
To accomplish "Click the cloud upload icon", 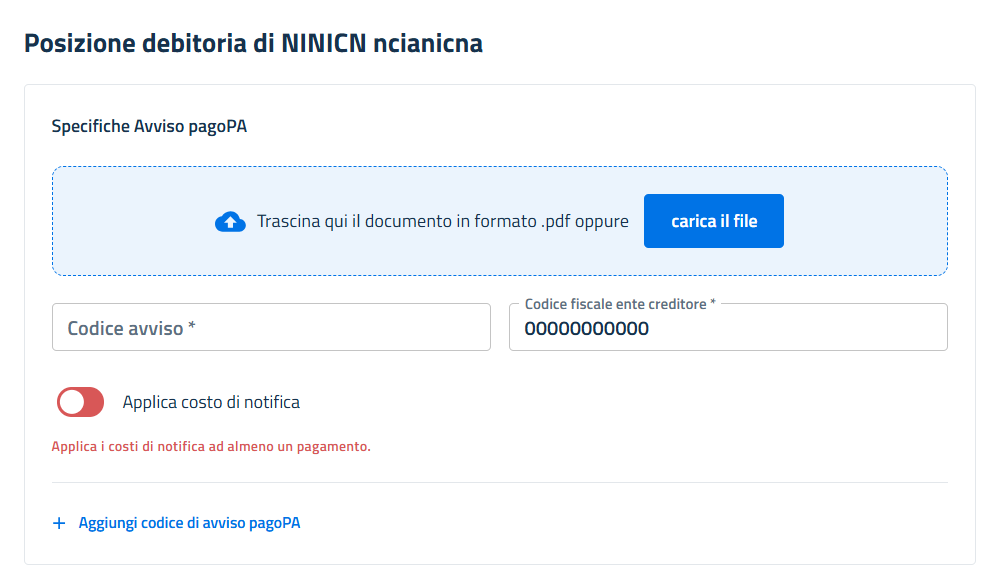I will click(230, 222).
